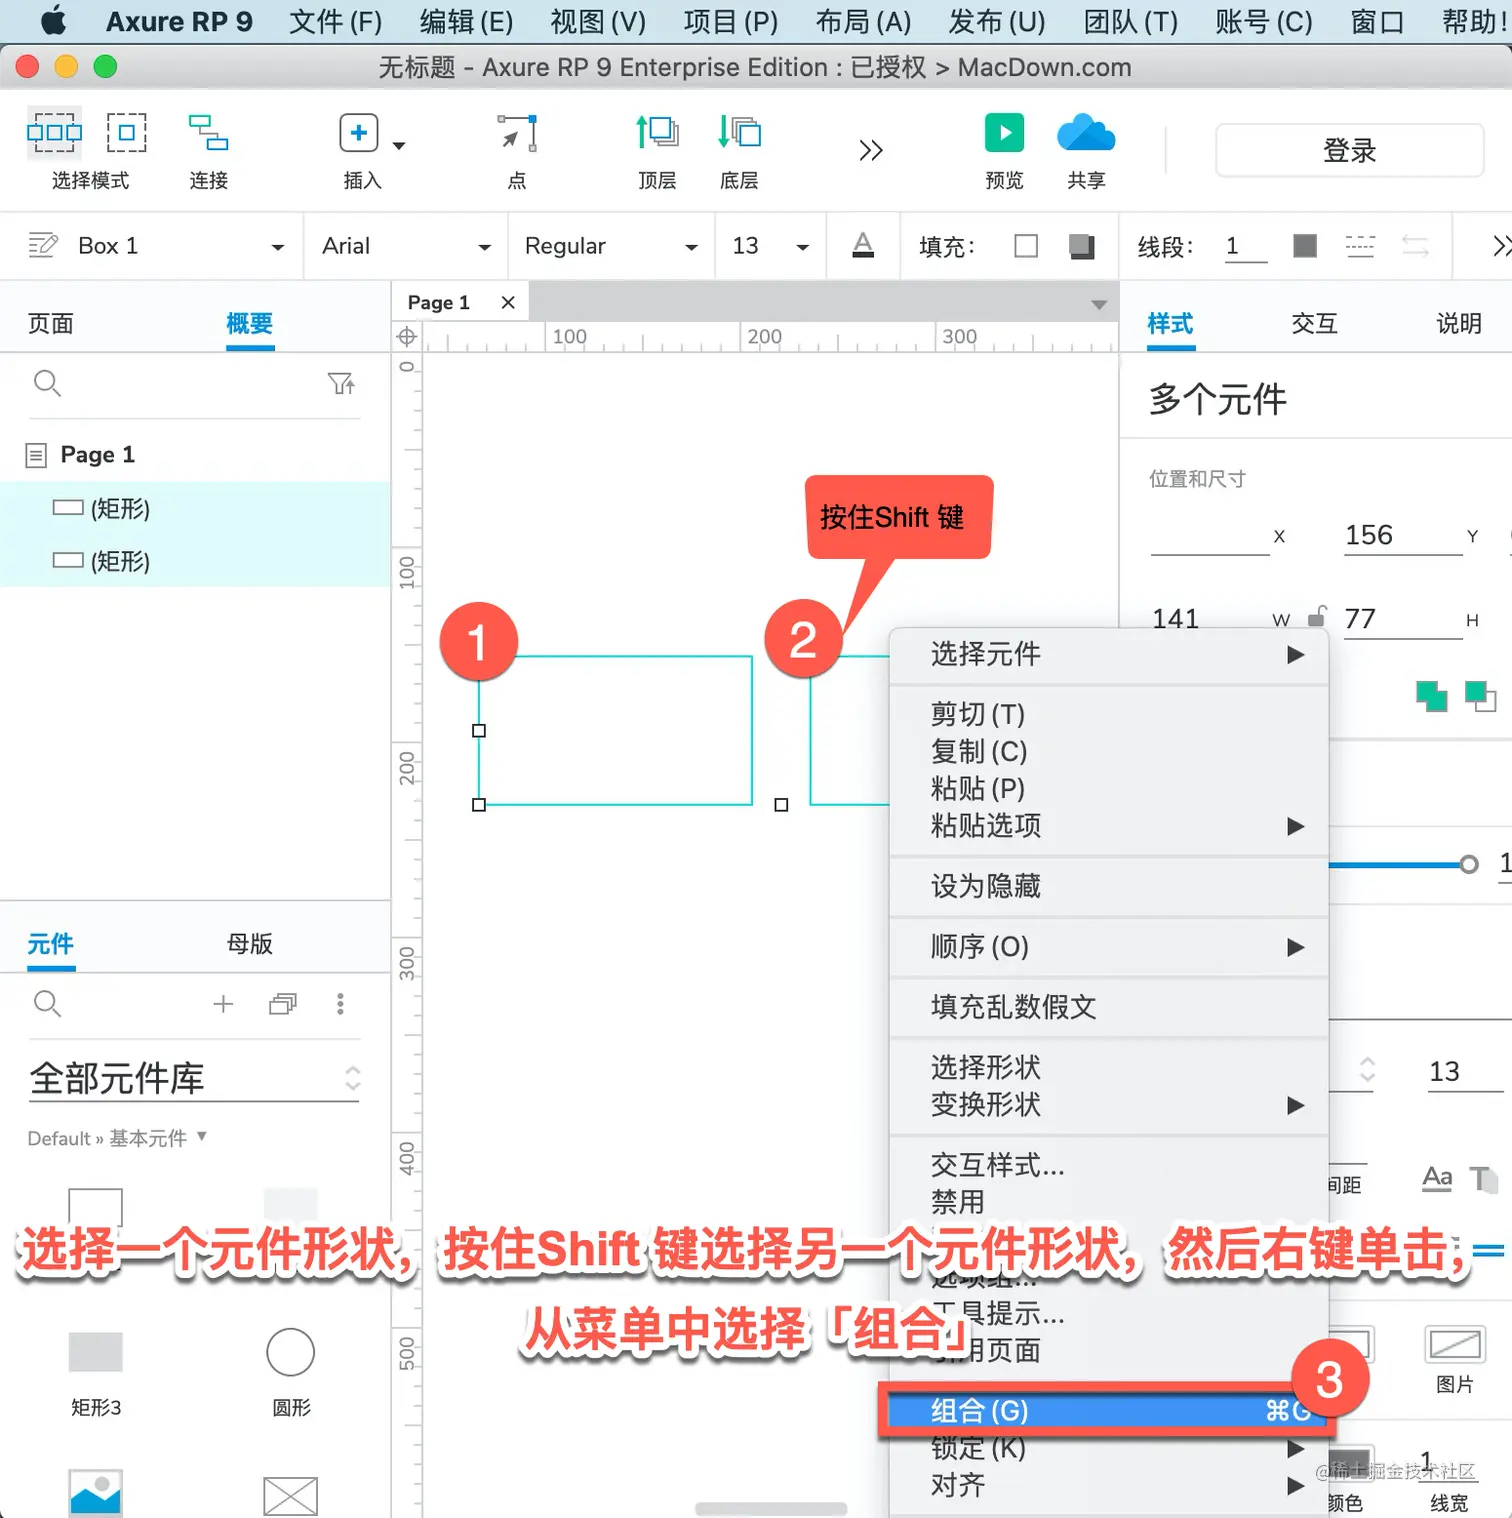The image size is (1512, 1518).
Task: Open the 布局 (A) menu
Action: 863,21
